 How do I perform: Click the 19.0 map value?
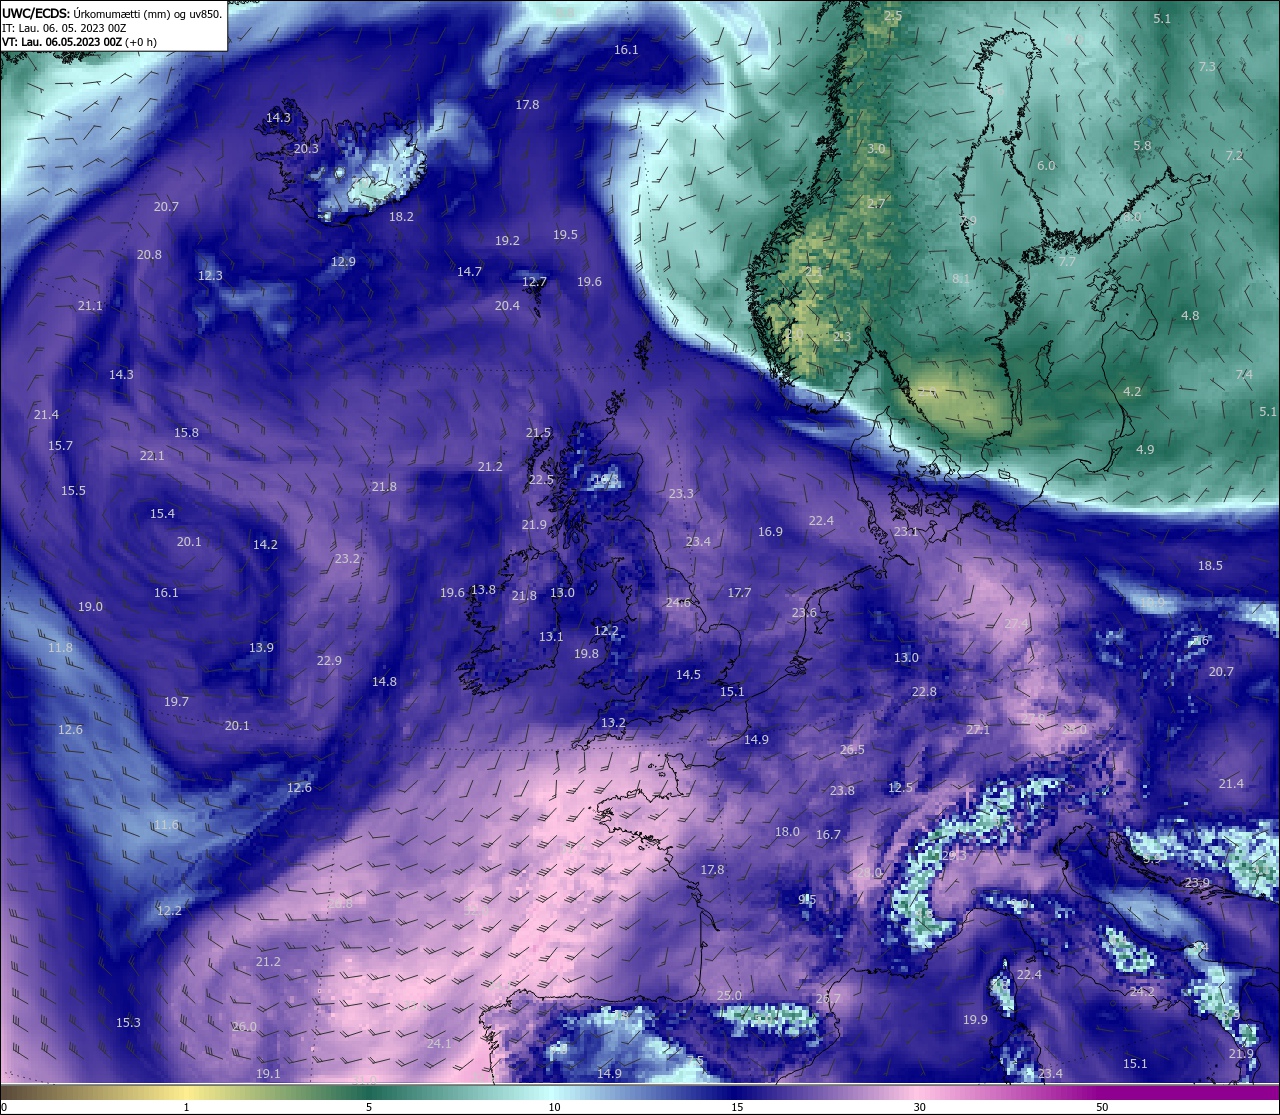(90, 606)
